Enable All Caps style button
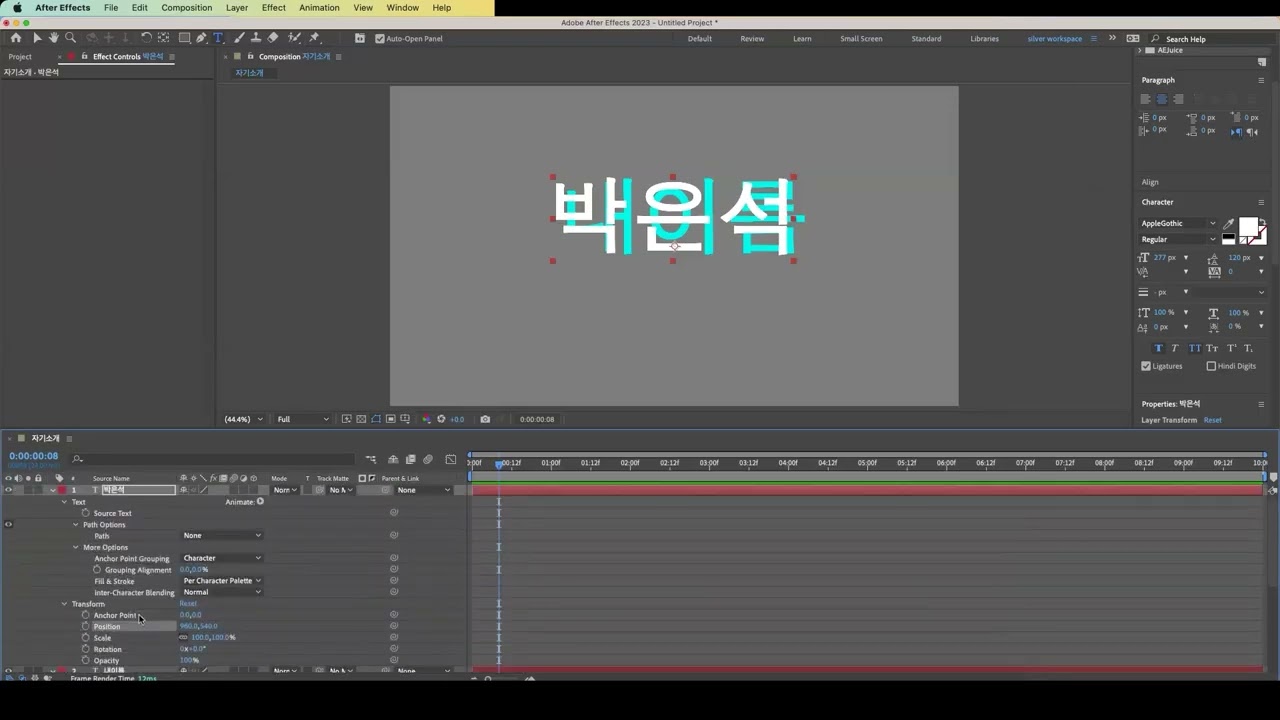The width and height of the screenshot is (1280, 720). tap(1194, 348)
